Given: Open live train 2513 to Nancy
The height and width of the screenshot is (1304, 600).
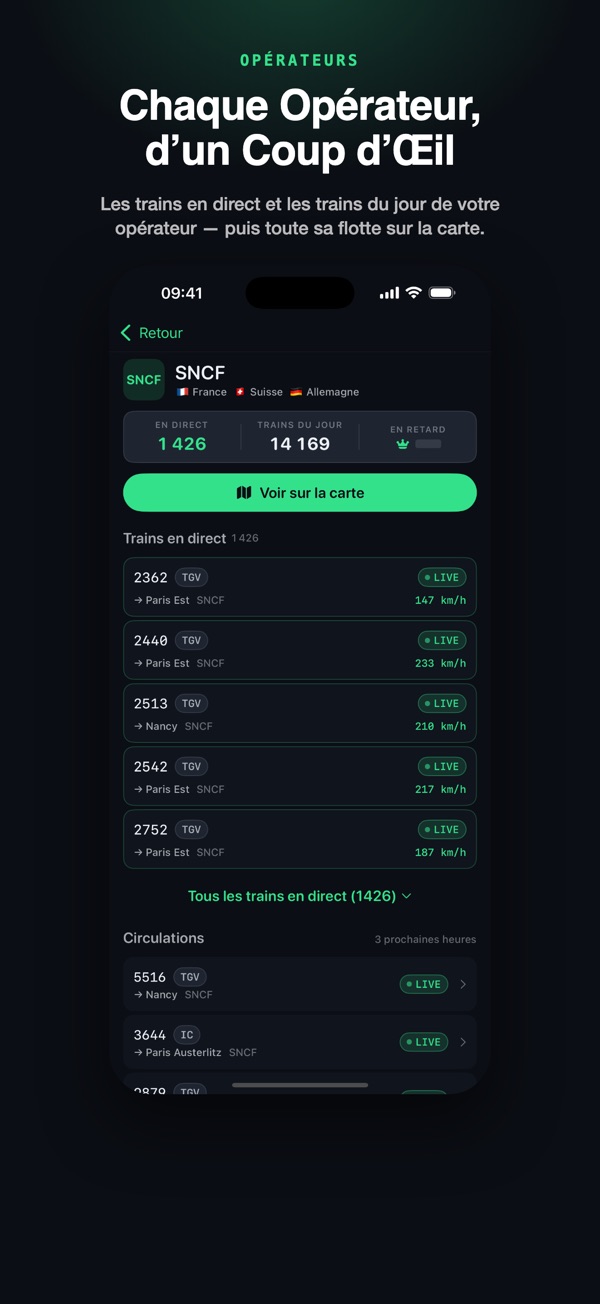Looking at the screenshot, I should (x=300, y=713).
